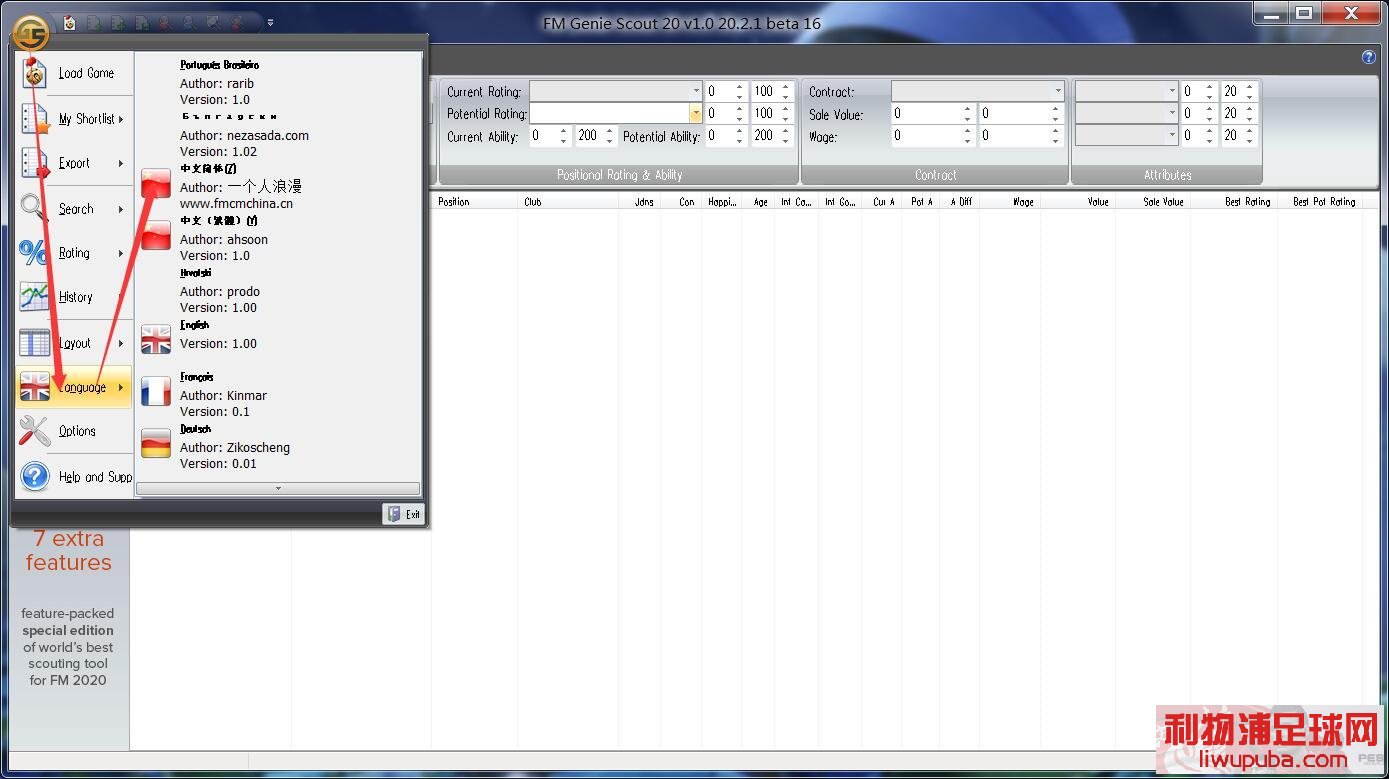Click the first quick access load game icon
This screenshot has height=779, width=1389.
(69, 22)
